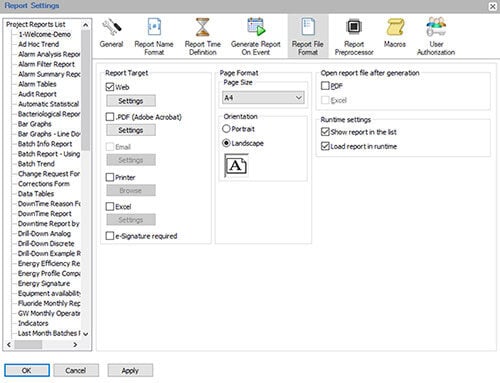Select Batch Info Report
The height and width of the screenshot is (383, 500).
[45, 144]
